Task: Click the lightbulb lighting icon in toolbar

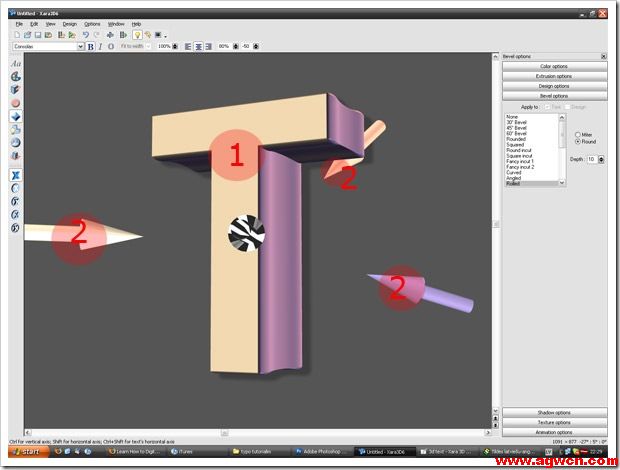Action: [137, 34]
